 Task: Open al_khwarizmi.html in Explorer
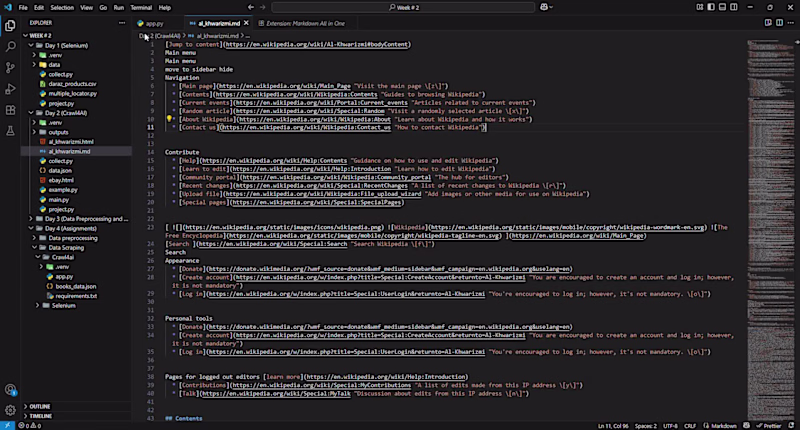[71, 142]
